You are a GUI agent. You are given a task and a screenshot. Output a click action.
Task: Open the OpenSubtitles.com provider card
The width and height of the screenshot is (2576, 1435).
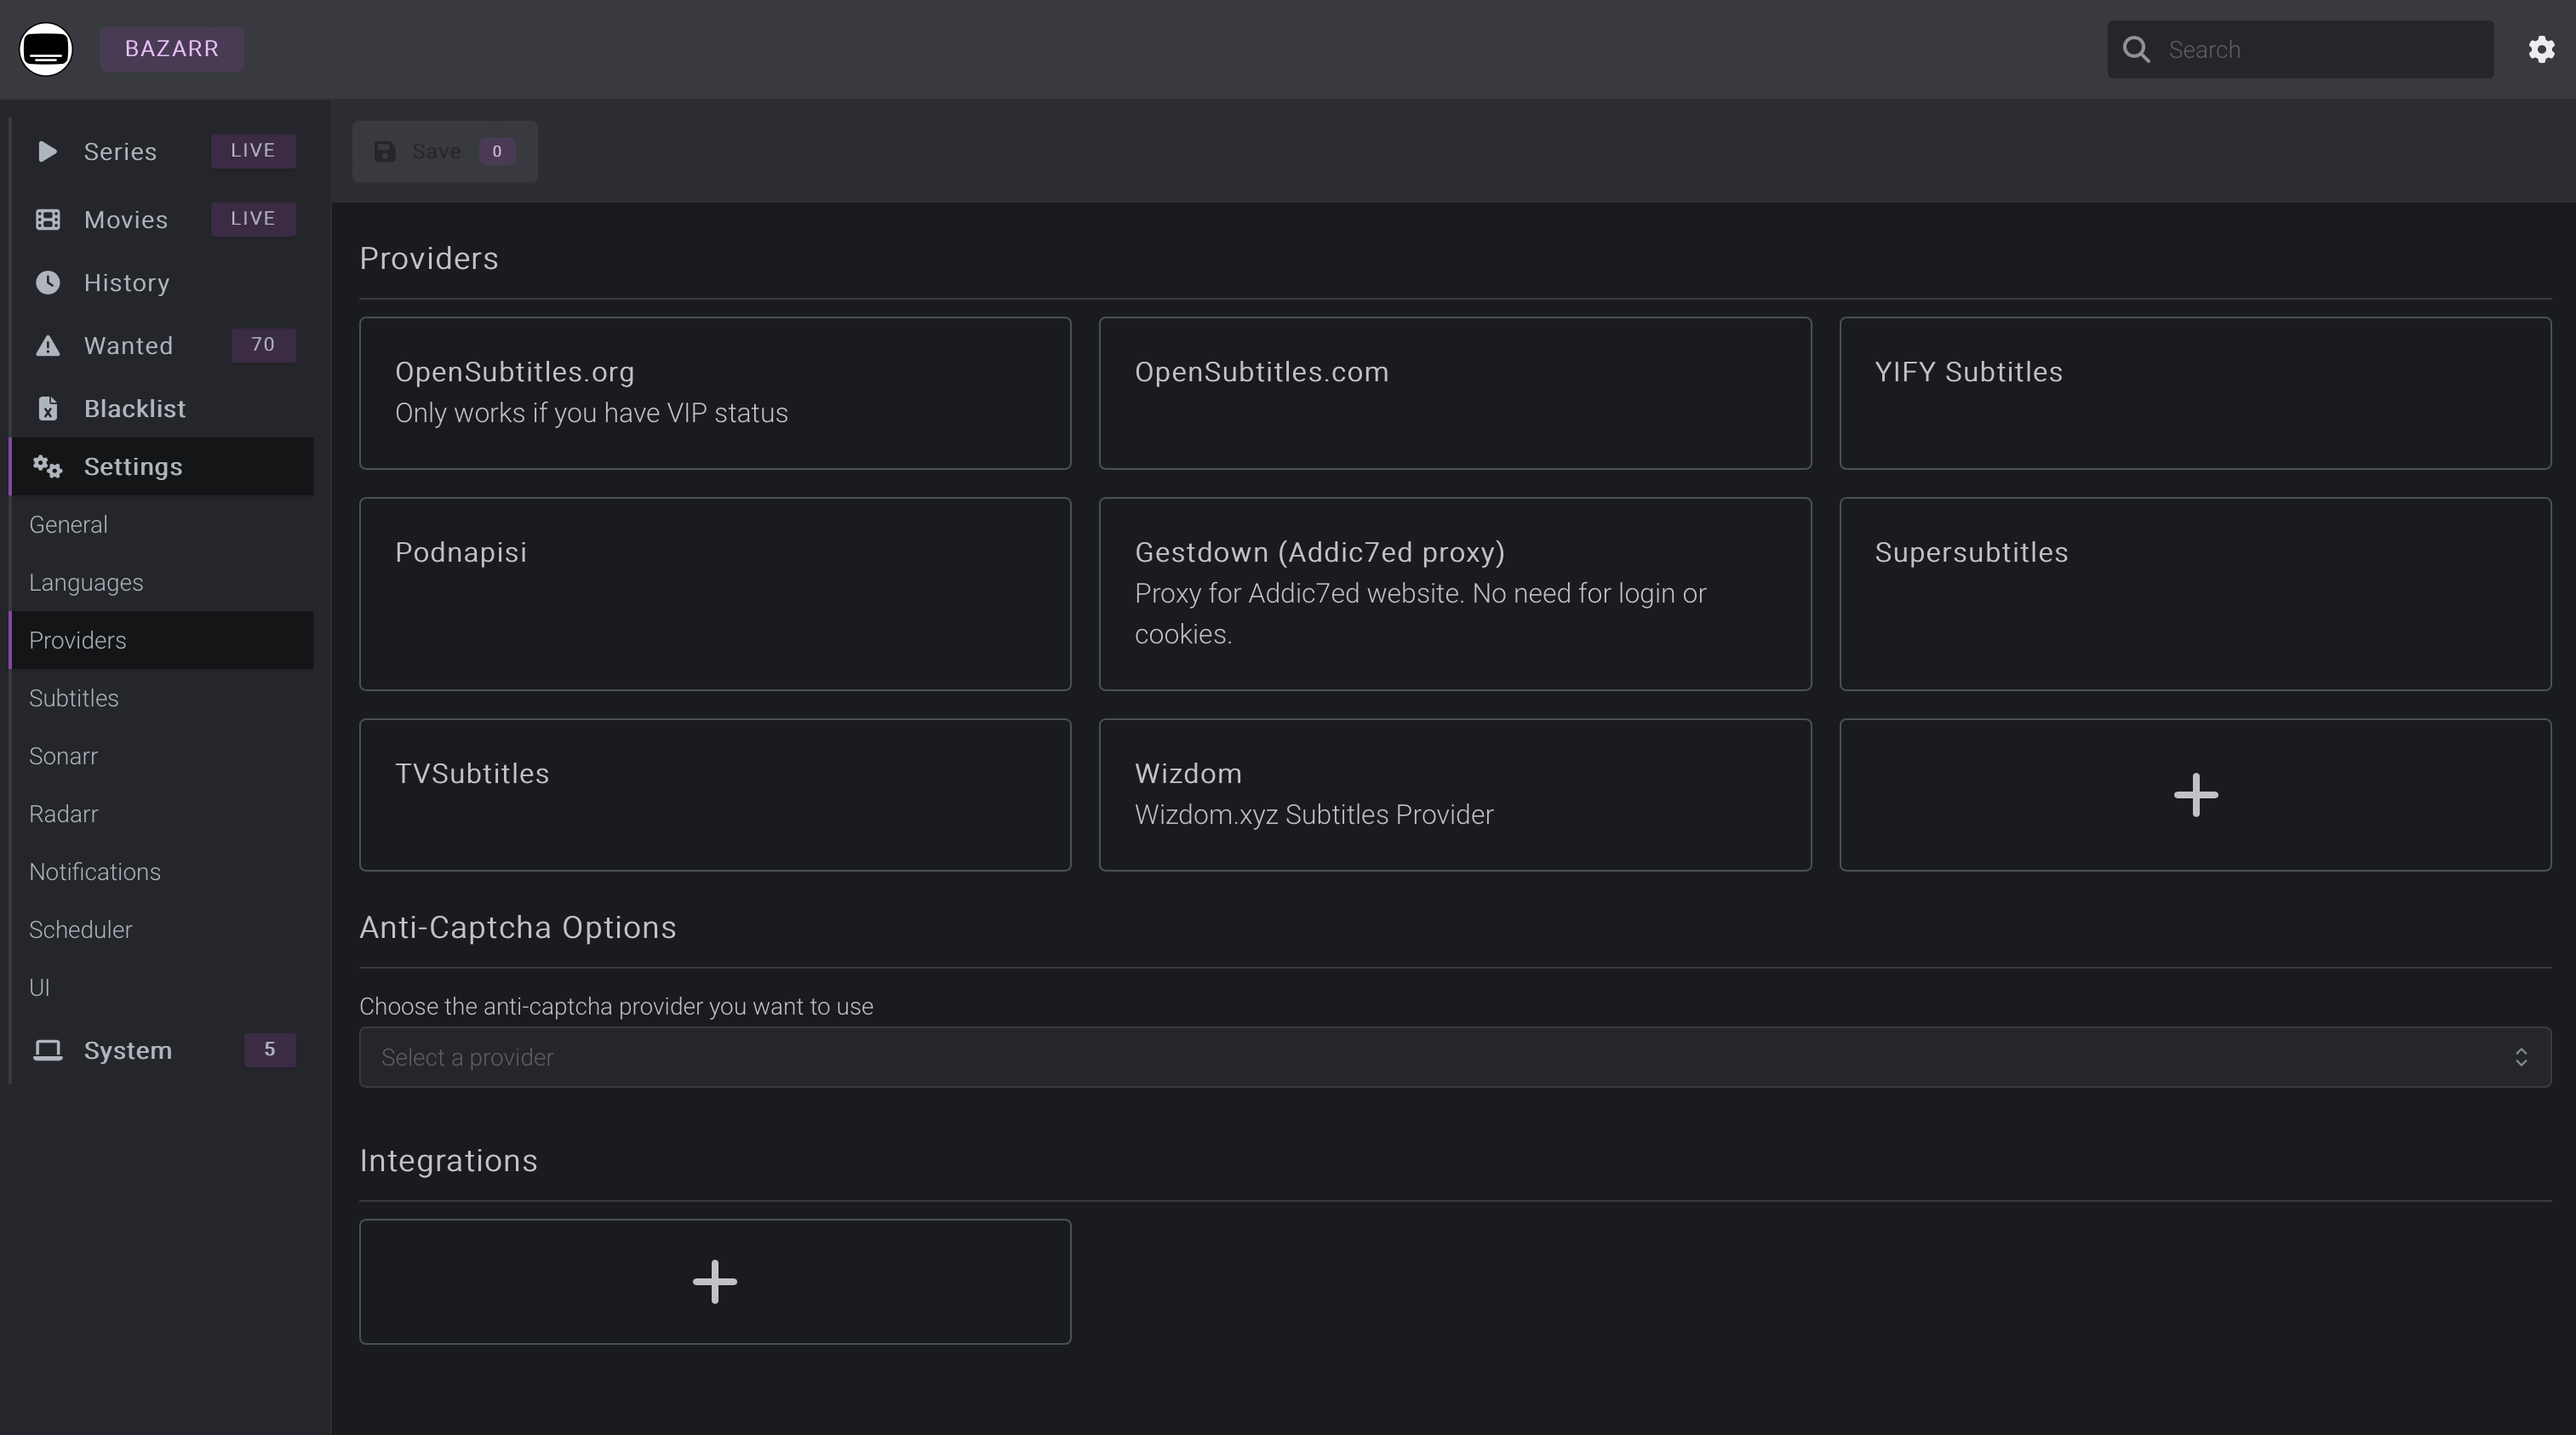tap(1454, 393)
